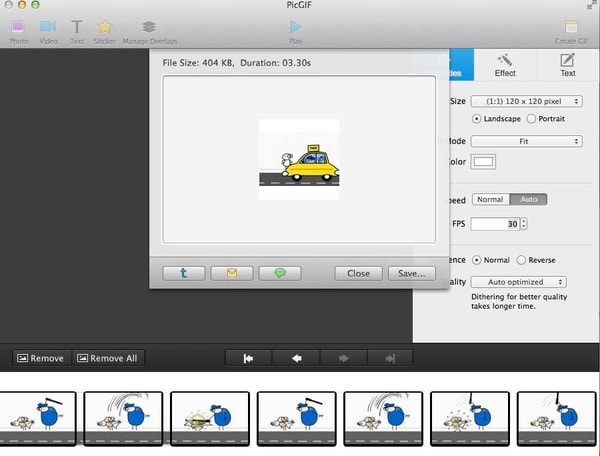Click the Remove All button
600x456 pixels.
click(108, 358)
